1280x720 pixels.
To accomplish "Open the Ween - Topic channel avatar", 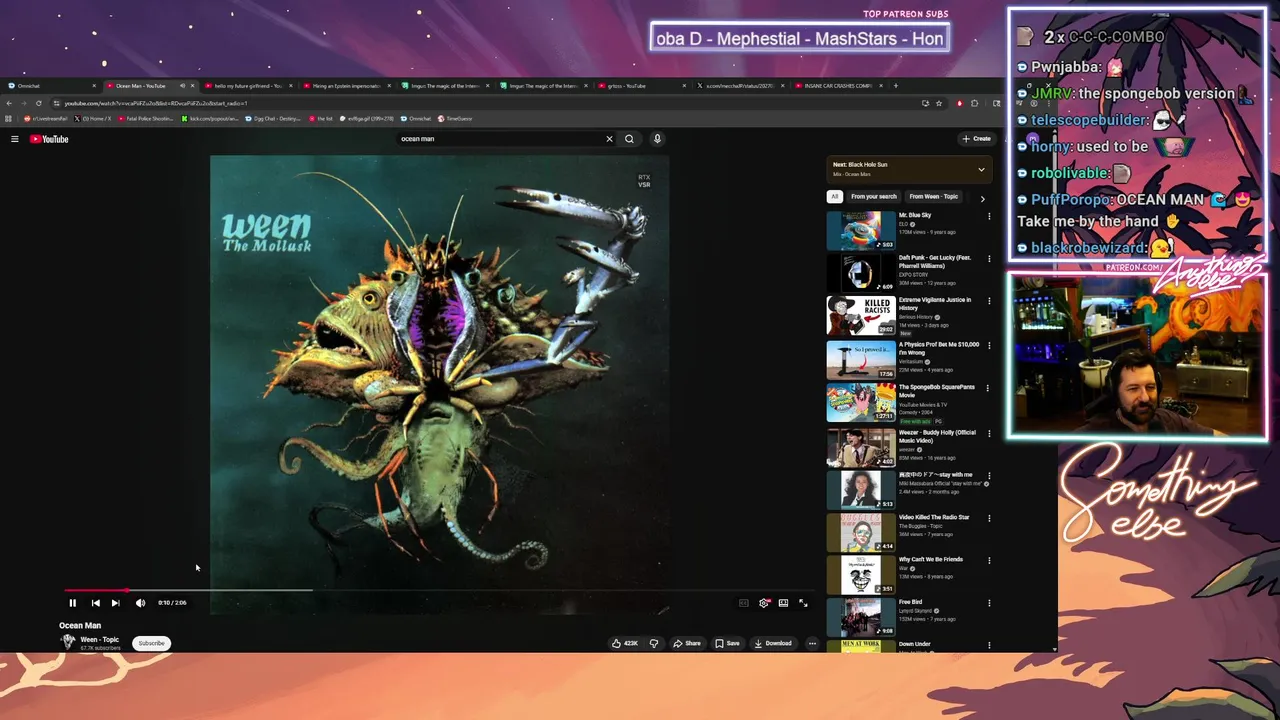I will 68,642.
